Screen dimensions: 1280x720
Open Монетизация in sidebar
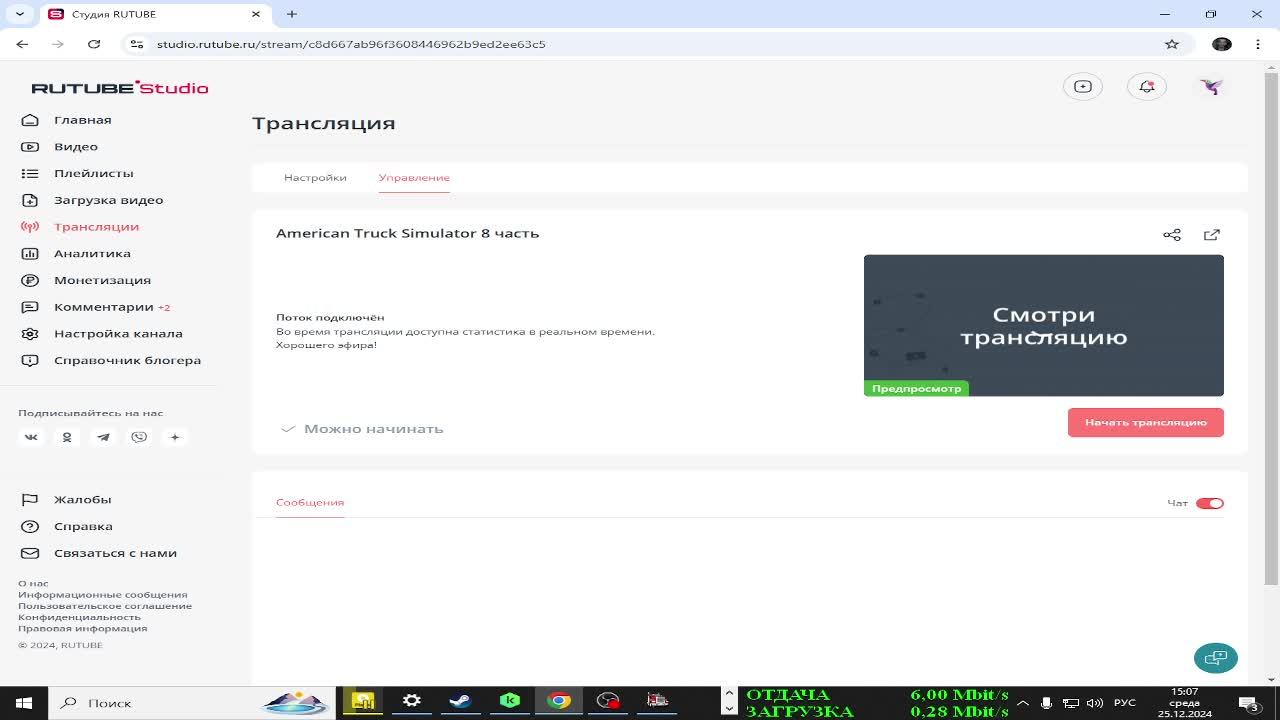(x=103, y=280)
